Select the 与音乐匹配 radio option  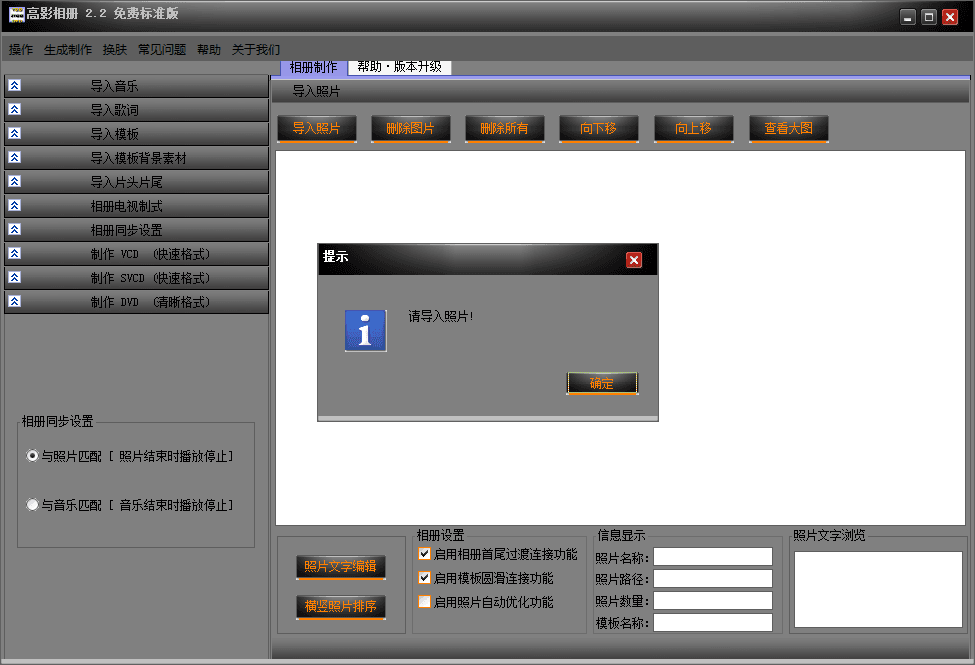pos(33,505)
